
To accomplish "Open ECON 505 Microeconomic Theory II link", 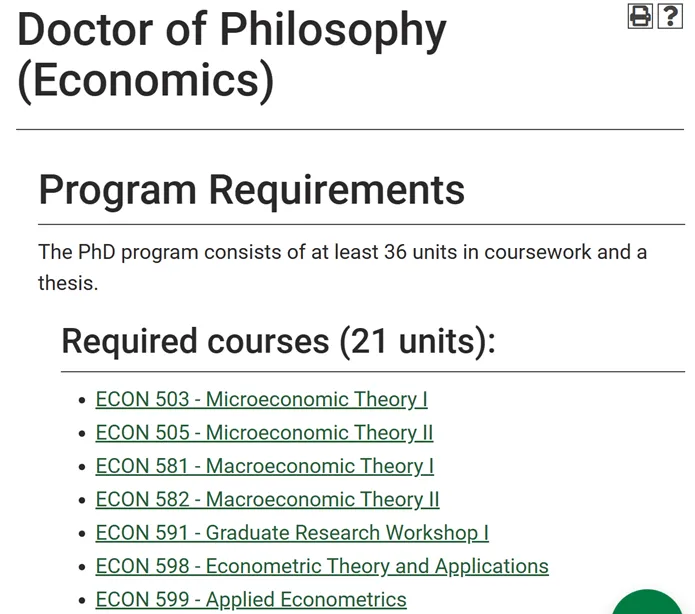I will [x=264, y=433].
